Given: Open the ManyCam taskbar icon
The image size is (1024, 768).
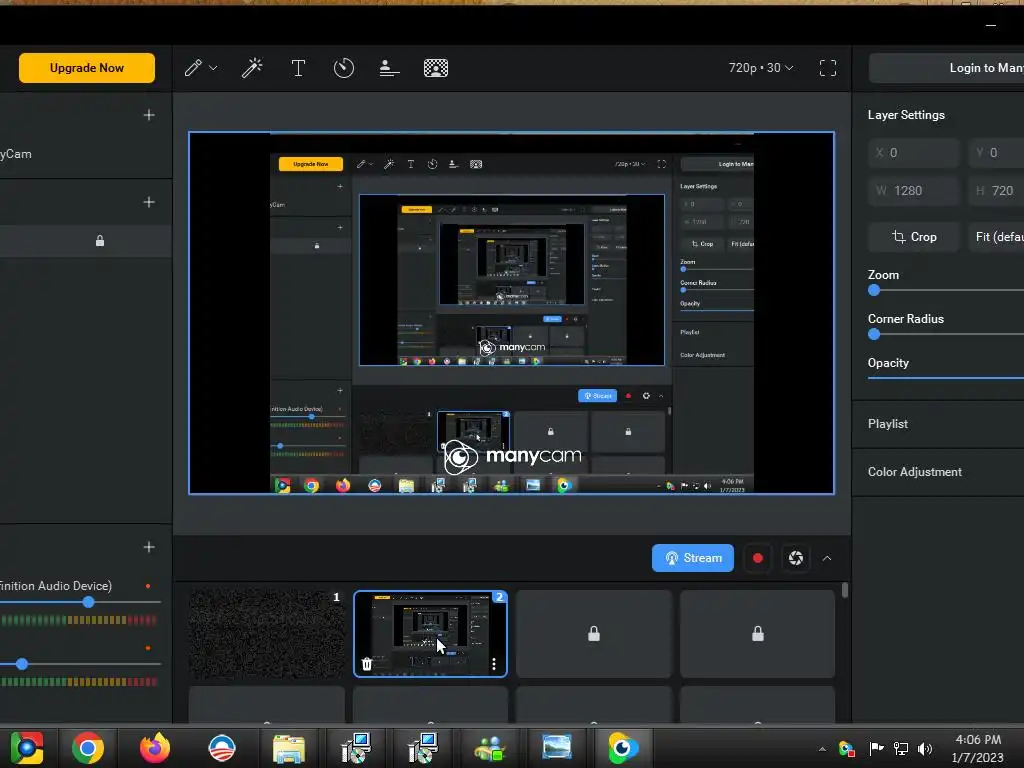Looking at the screenshot, I should pyautogui.click(x=622, y=748).
